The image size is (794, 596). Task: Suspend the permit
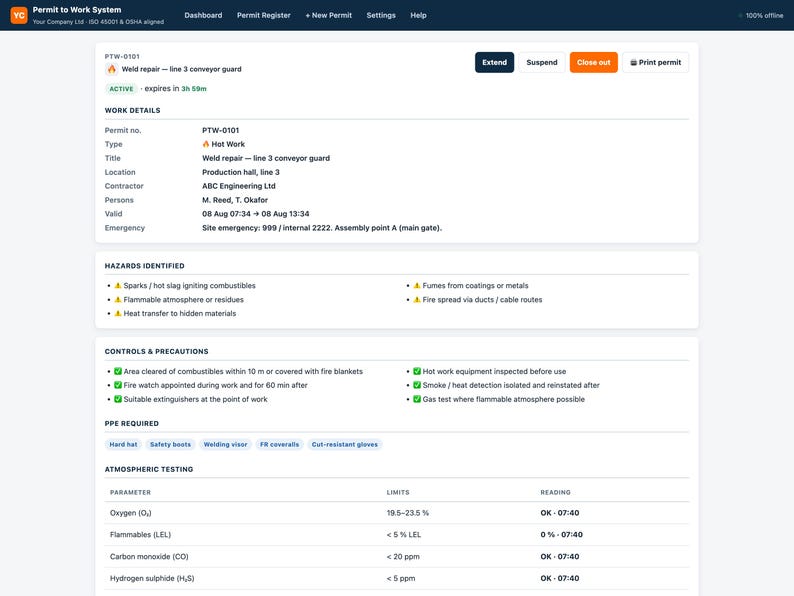point(542,62)
